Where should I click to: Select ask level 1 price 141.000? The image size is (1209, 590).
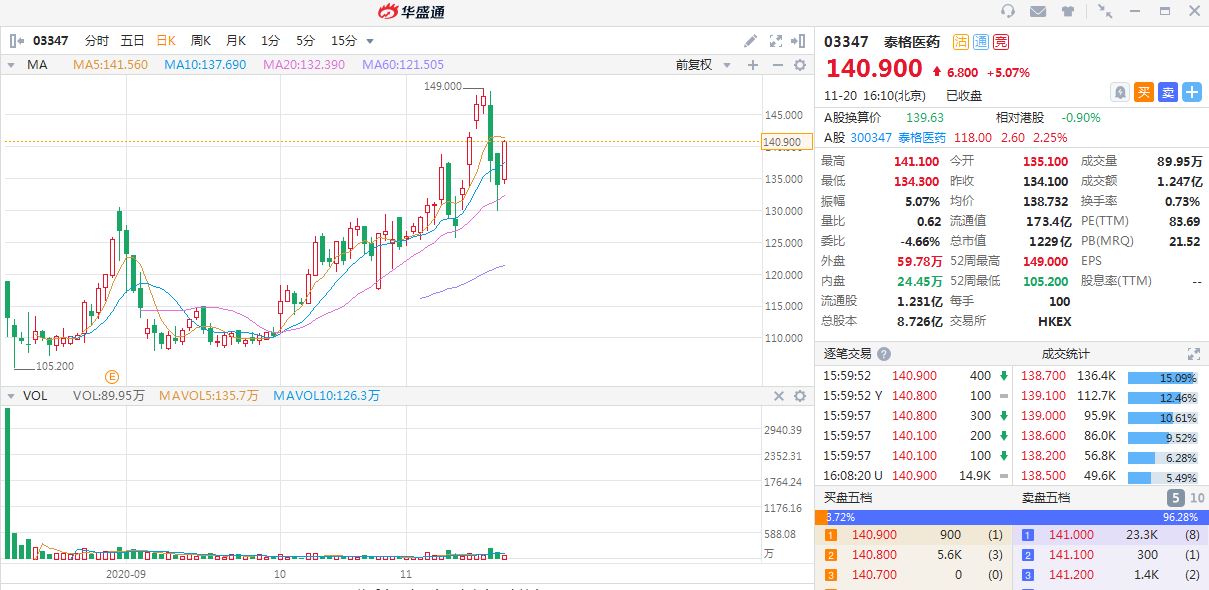click(x=1071, y=535)
